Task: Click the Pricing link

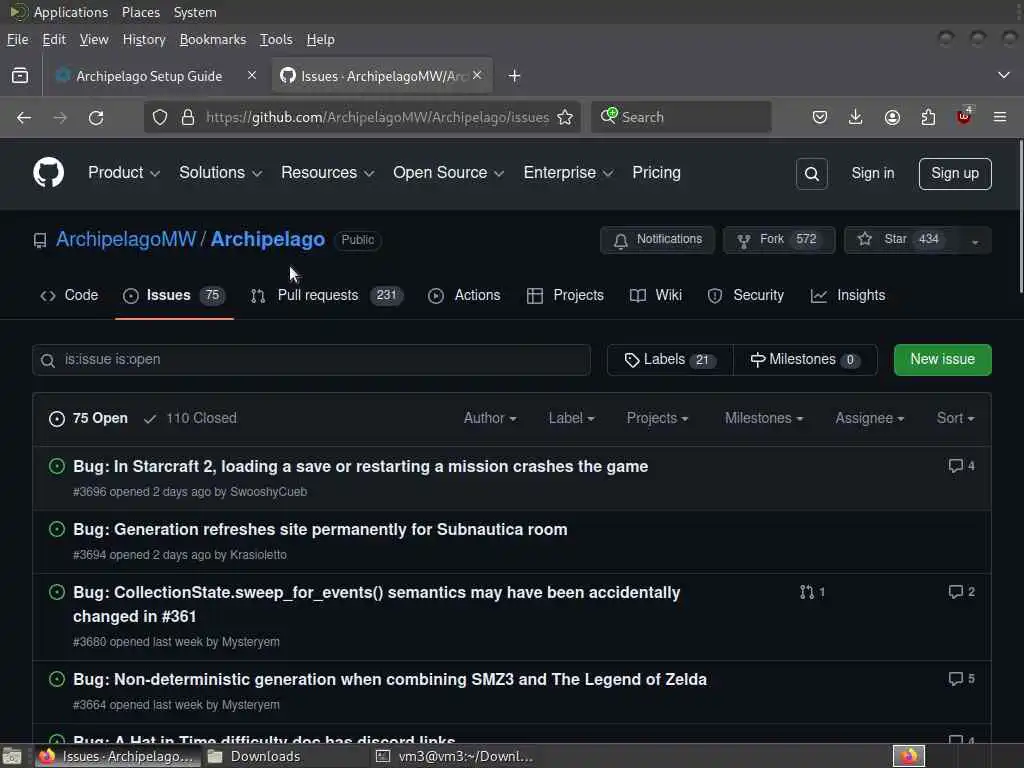Action: [656, 172]
